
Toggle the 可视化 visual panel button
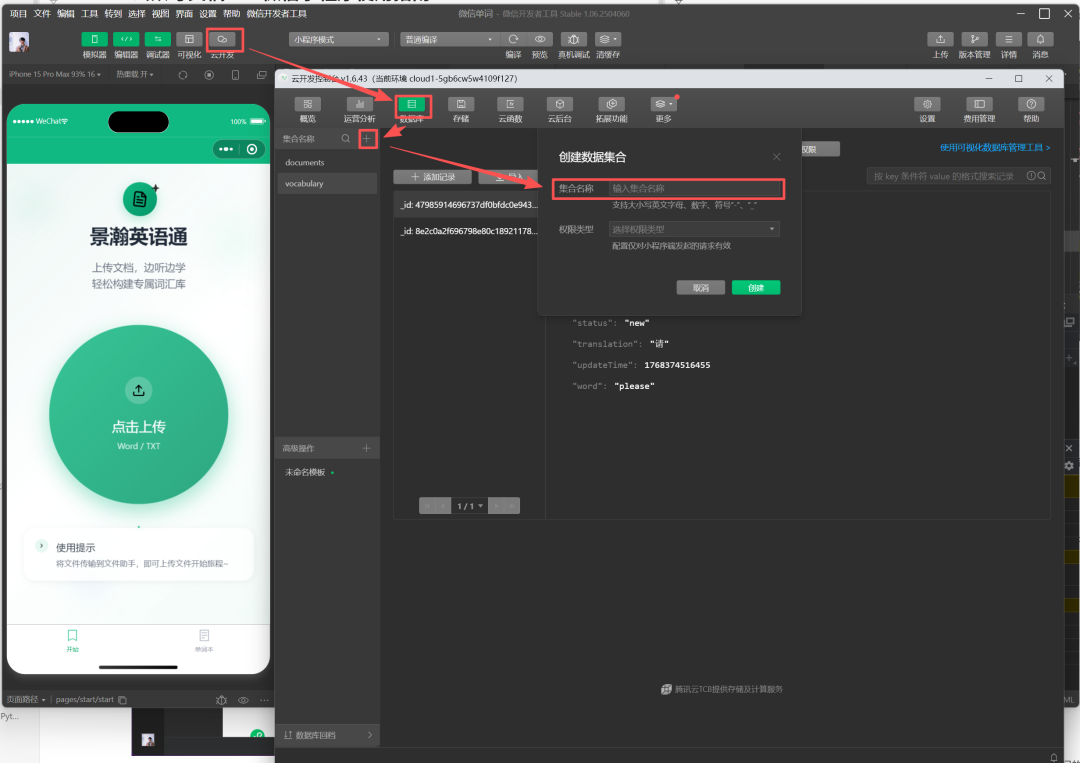pyautogui.click(x=189, y=40)
